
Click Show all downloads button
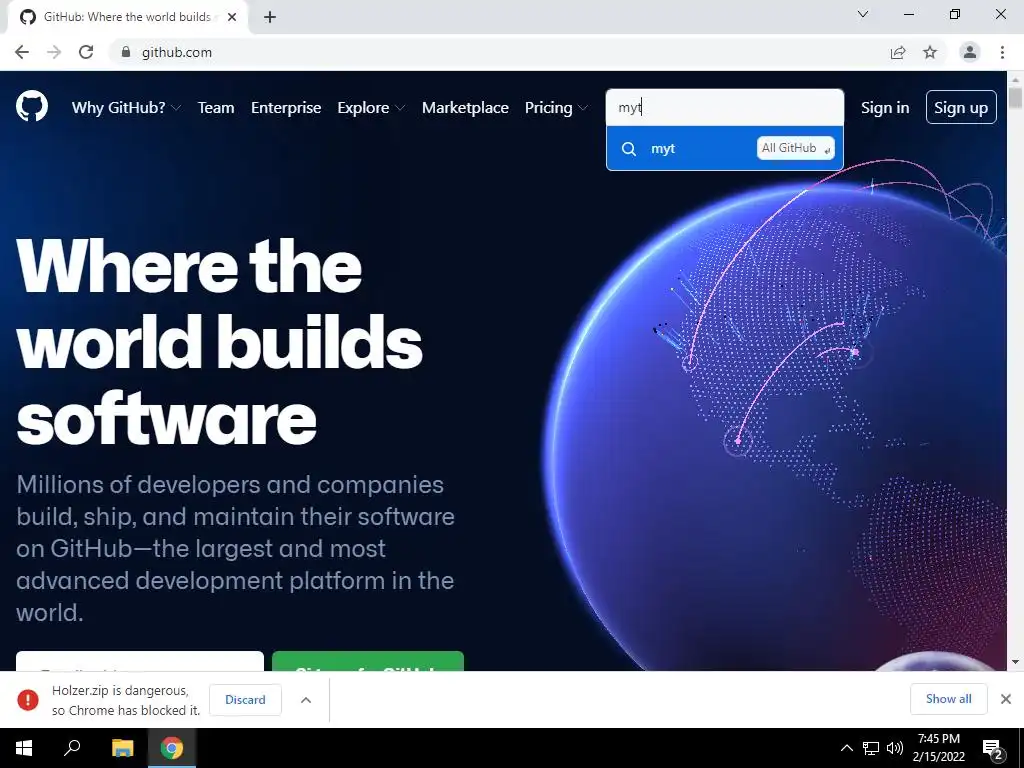click(948, 699)
